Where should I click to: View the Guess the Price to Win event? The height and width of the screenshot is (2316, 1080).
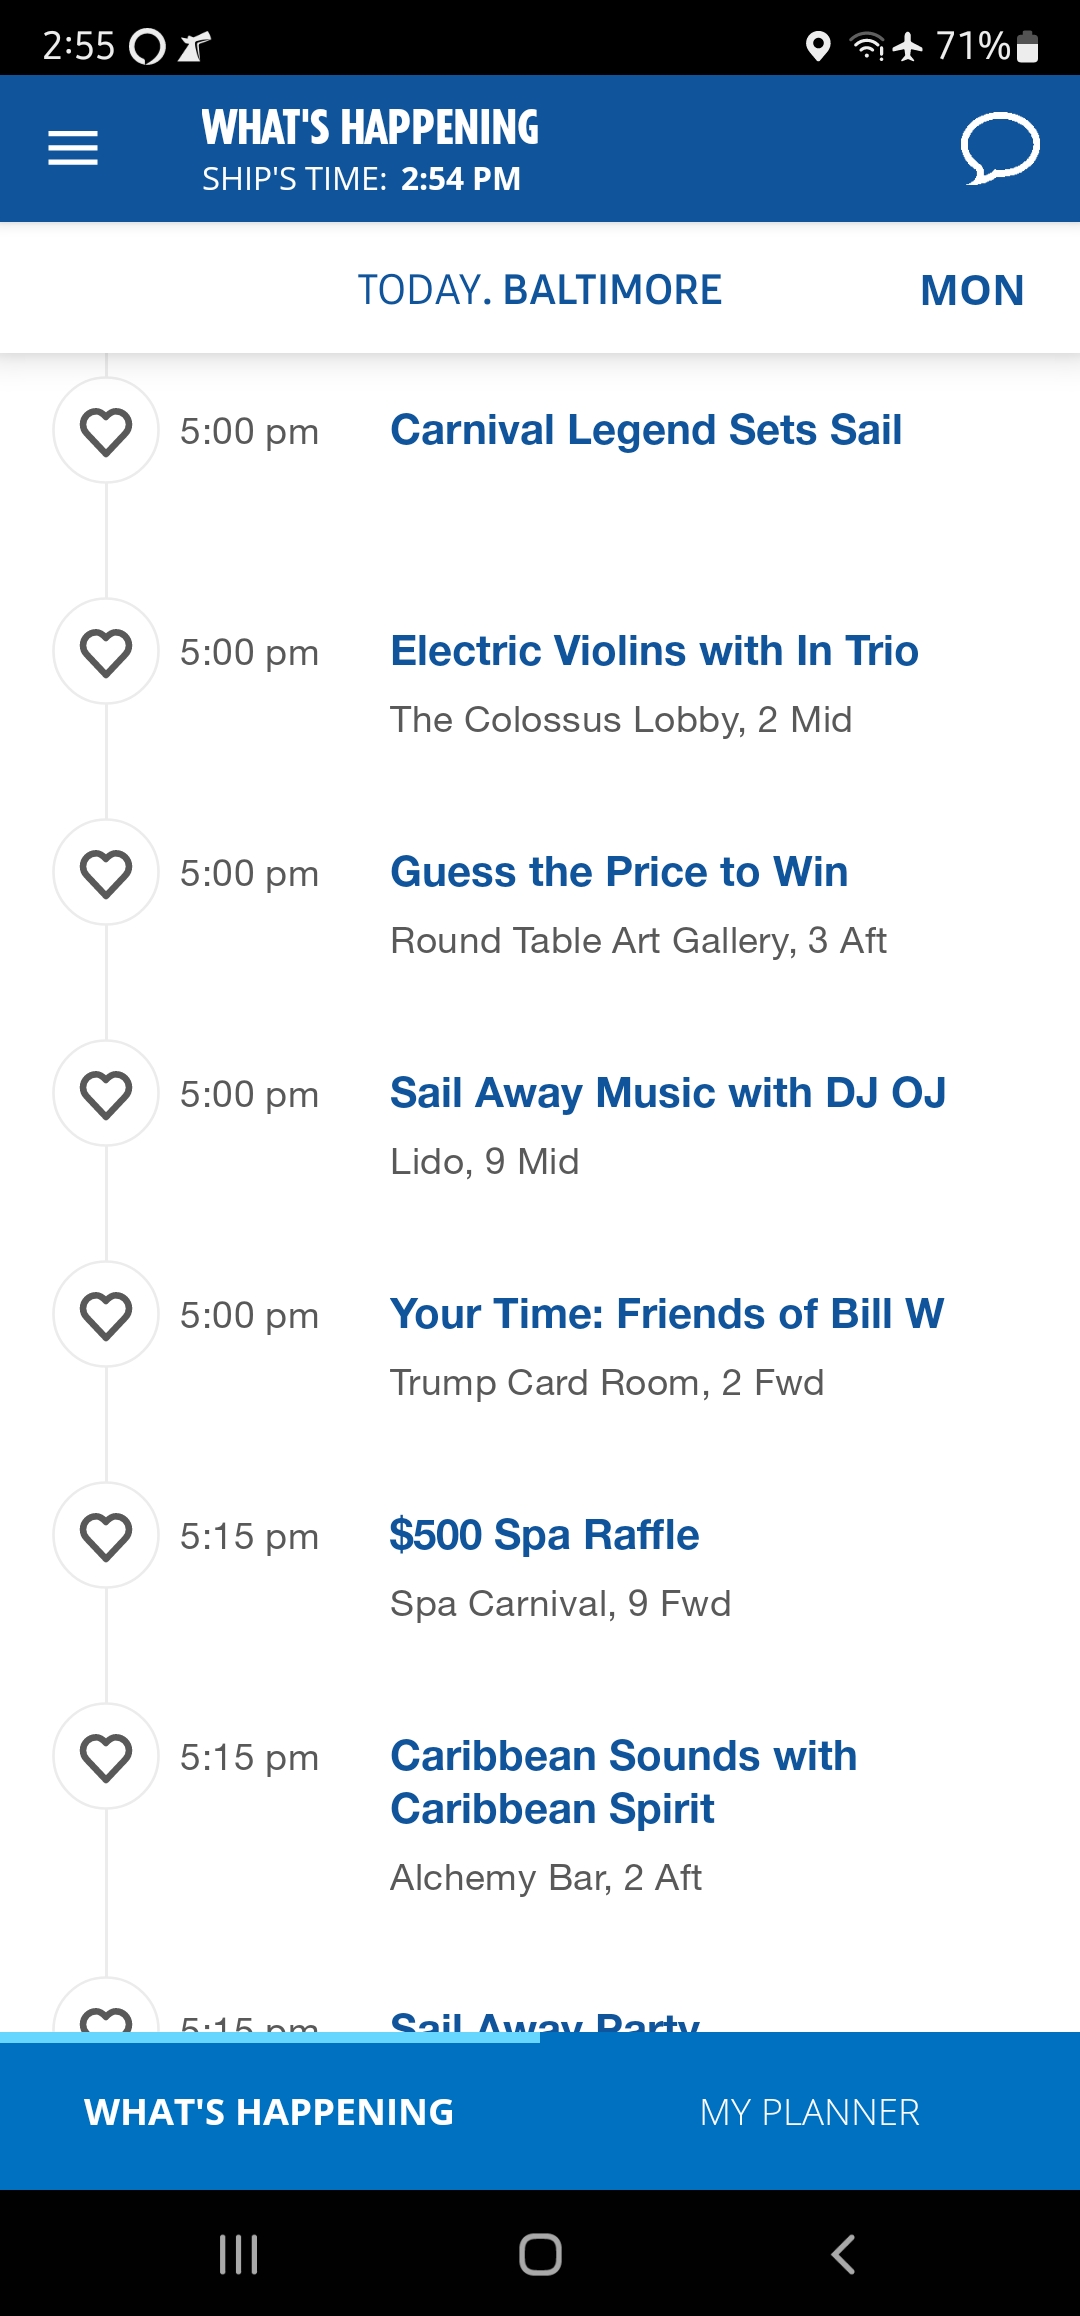[x=619, y=872]
